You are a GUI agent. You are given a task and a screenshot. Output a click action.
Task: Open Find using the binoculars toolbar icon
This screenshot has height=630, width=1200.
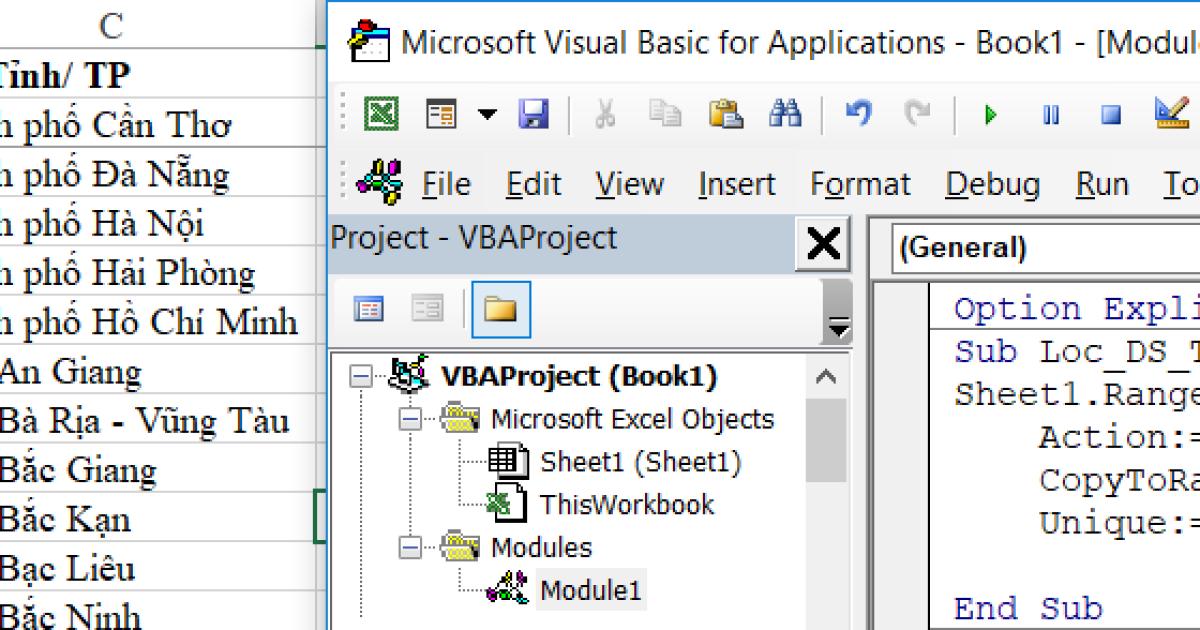click(x=787, y=113)
